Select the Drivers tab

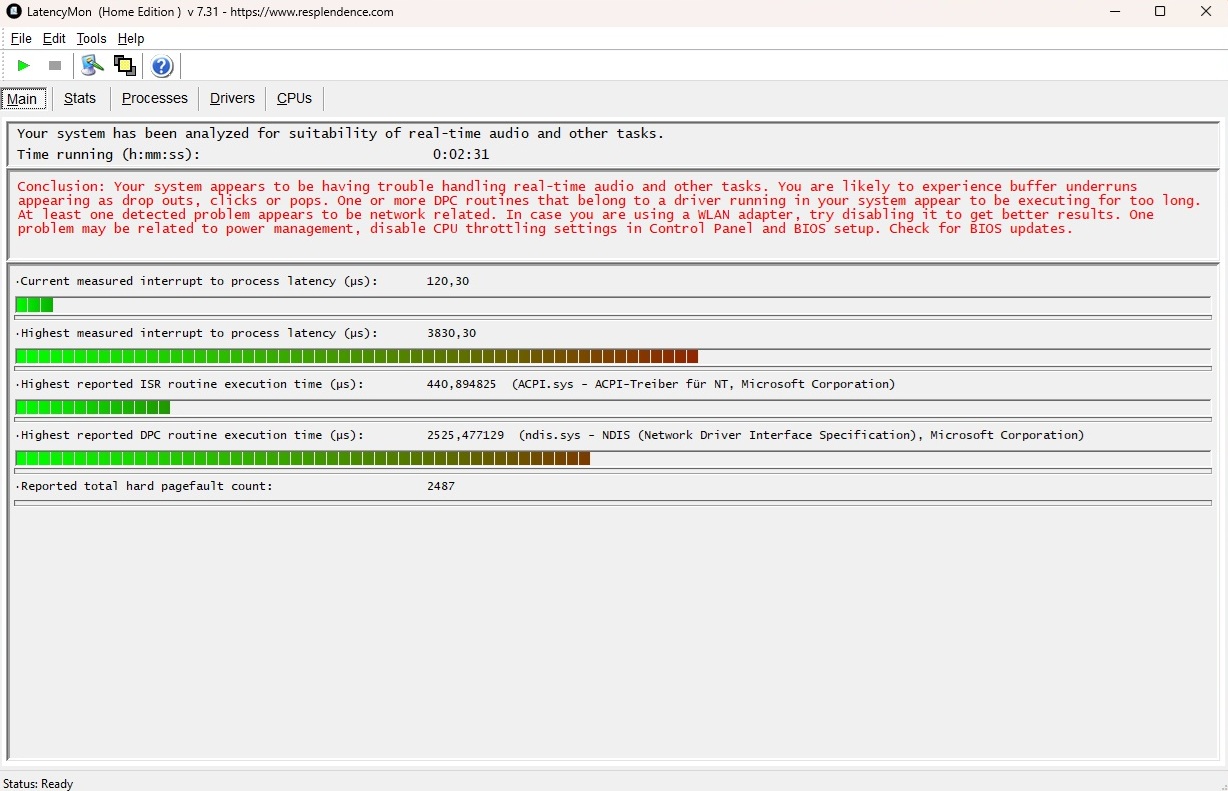pyautogui.click(x=232, y=98)
